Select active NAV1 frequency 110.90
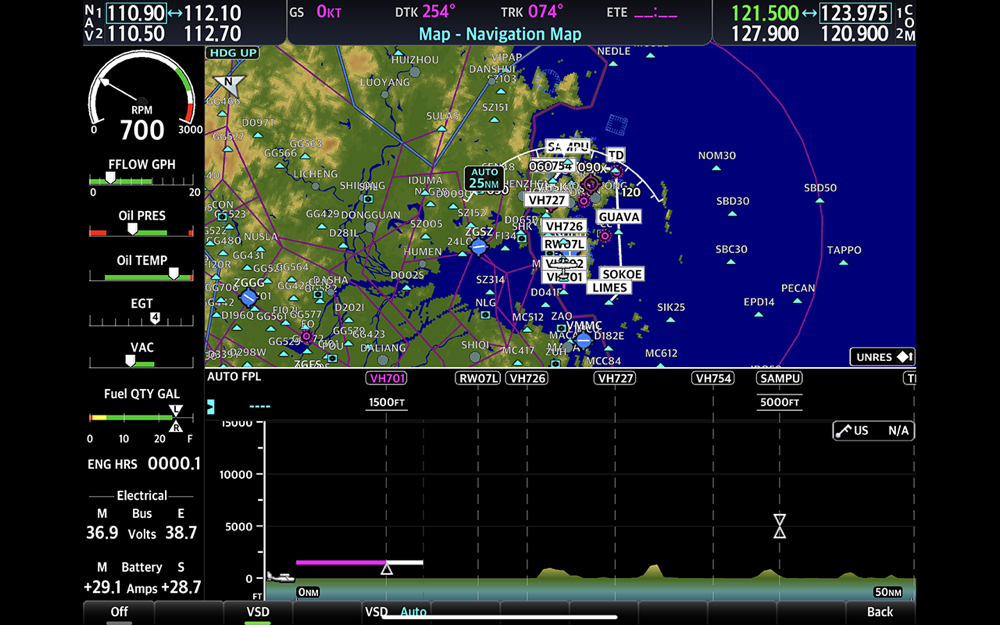1000x625 pixels. click(x=136, y=13)
